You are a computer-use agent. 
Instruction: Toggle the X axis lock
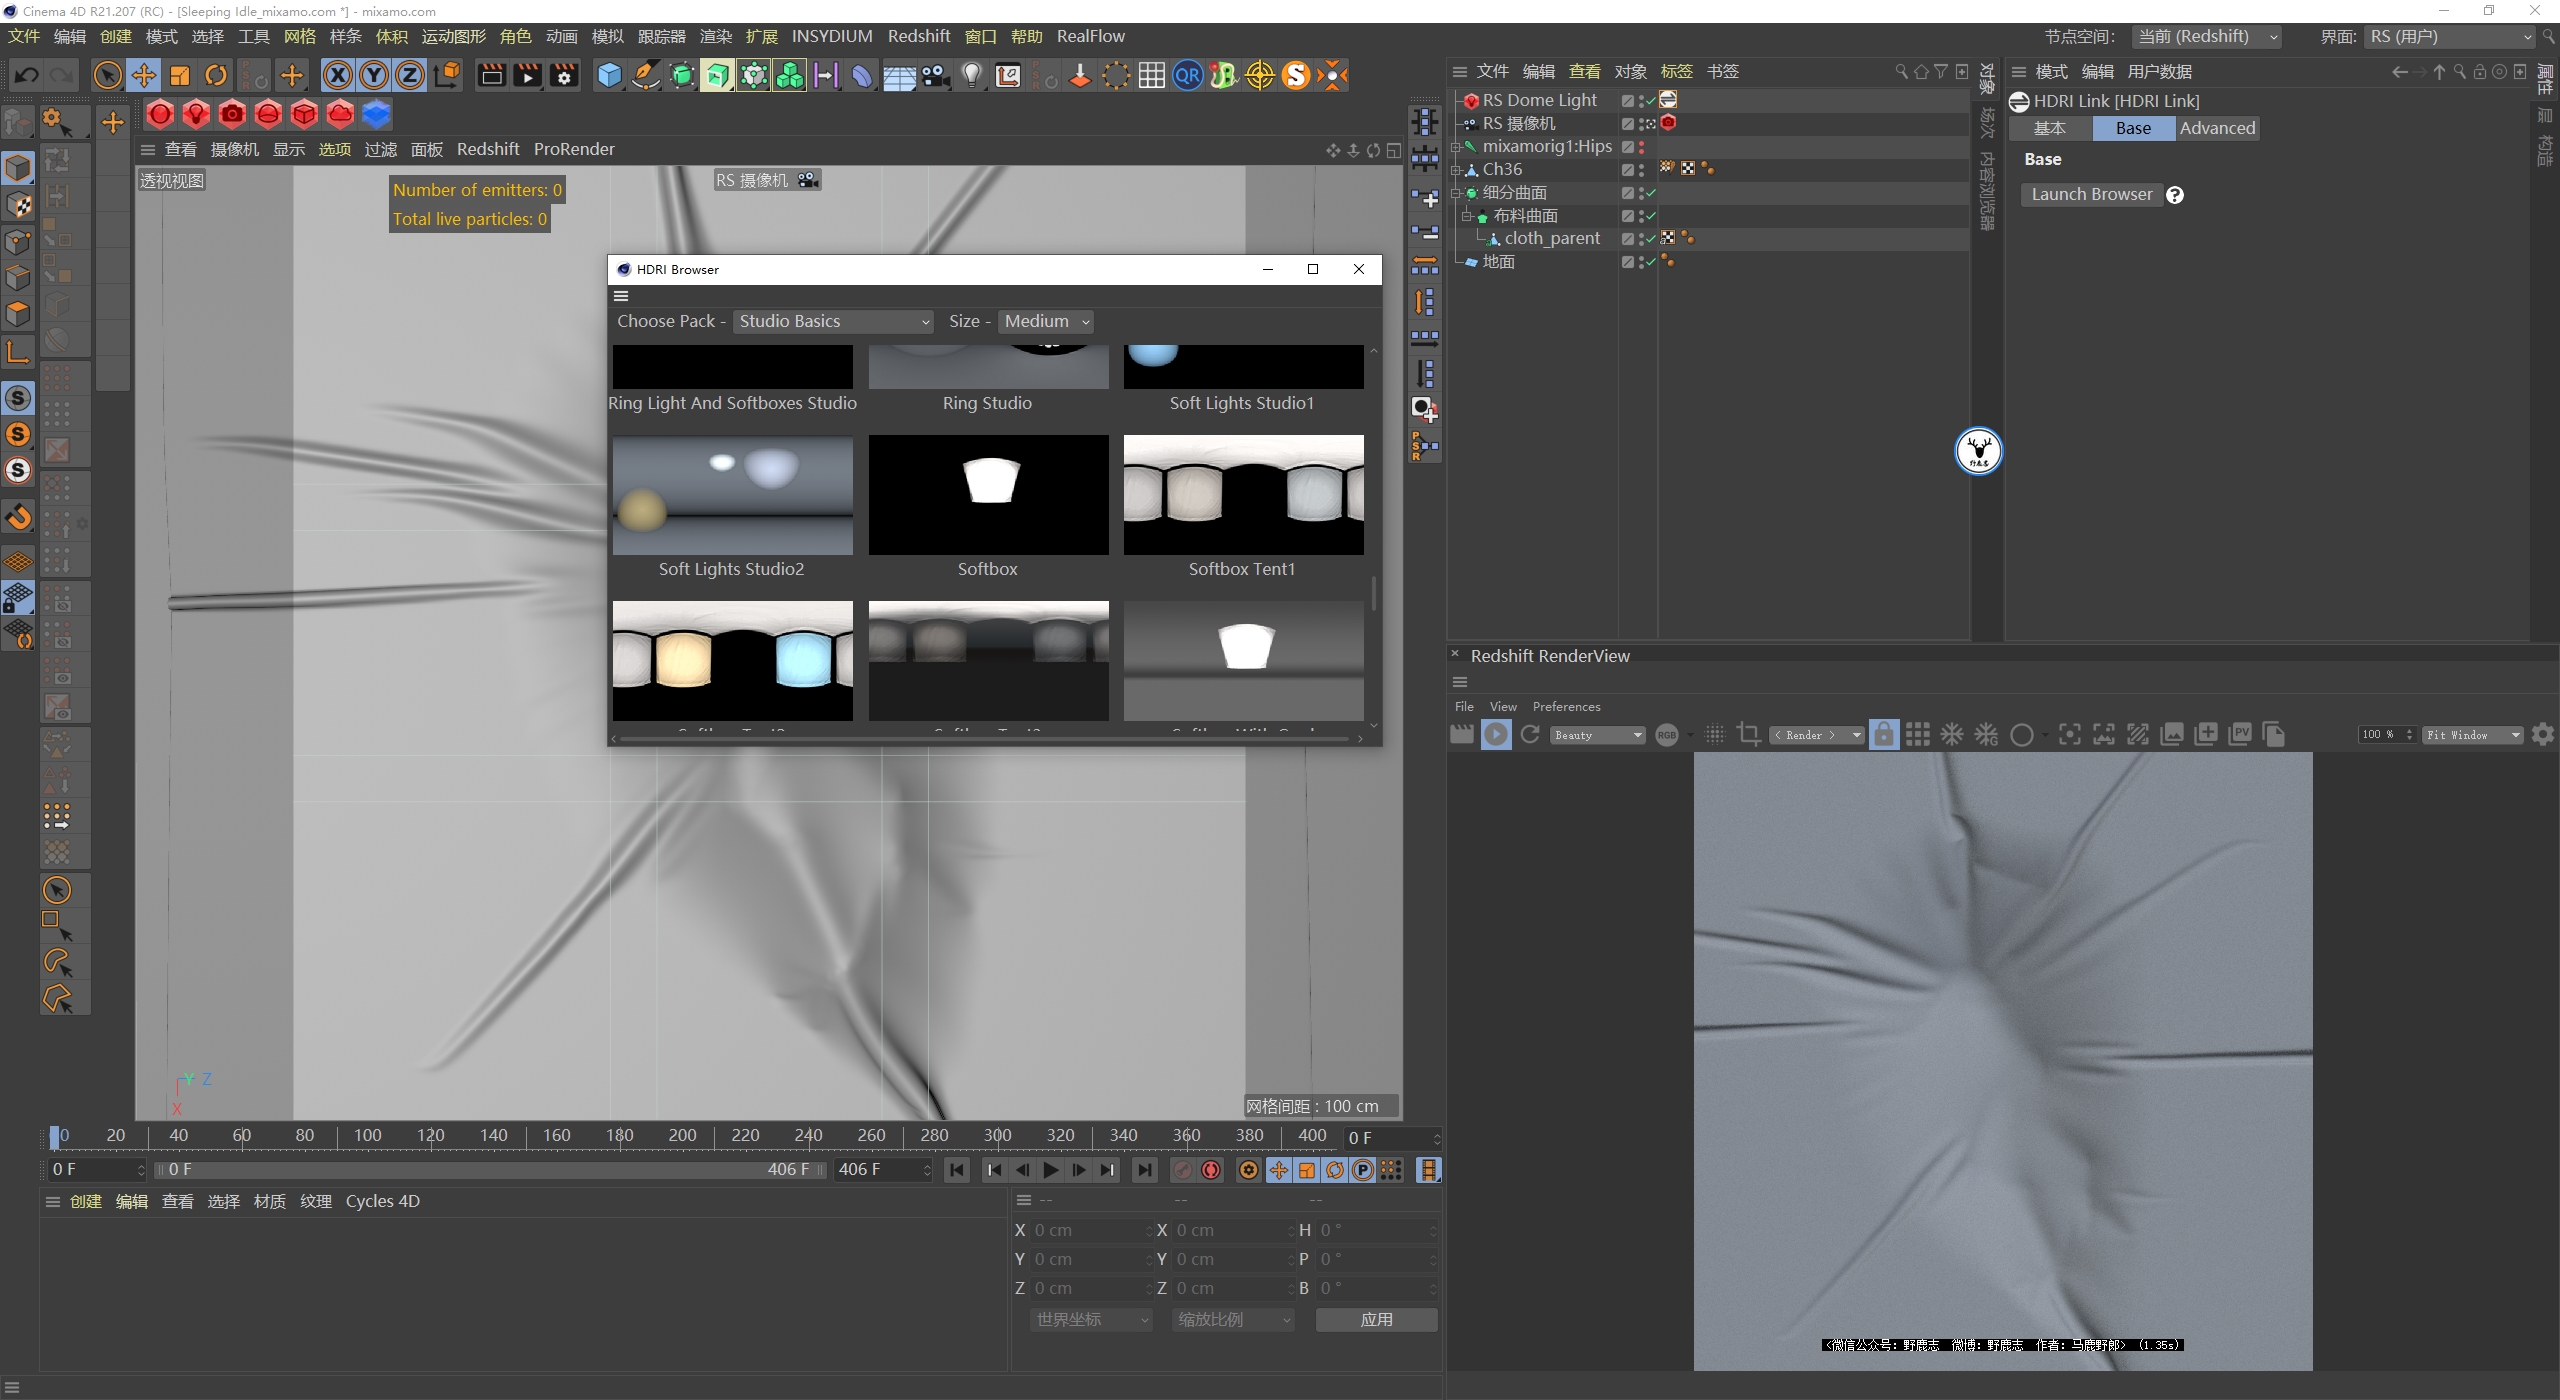point(338,75)
